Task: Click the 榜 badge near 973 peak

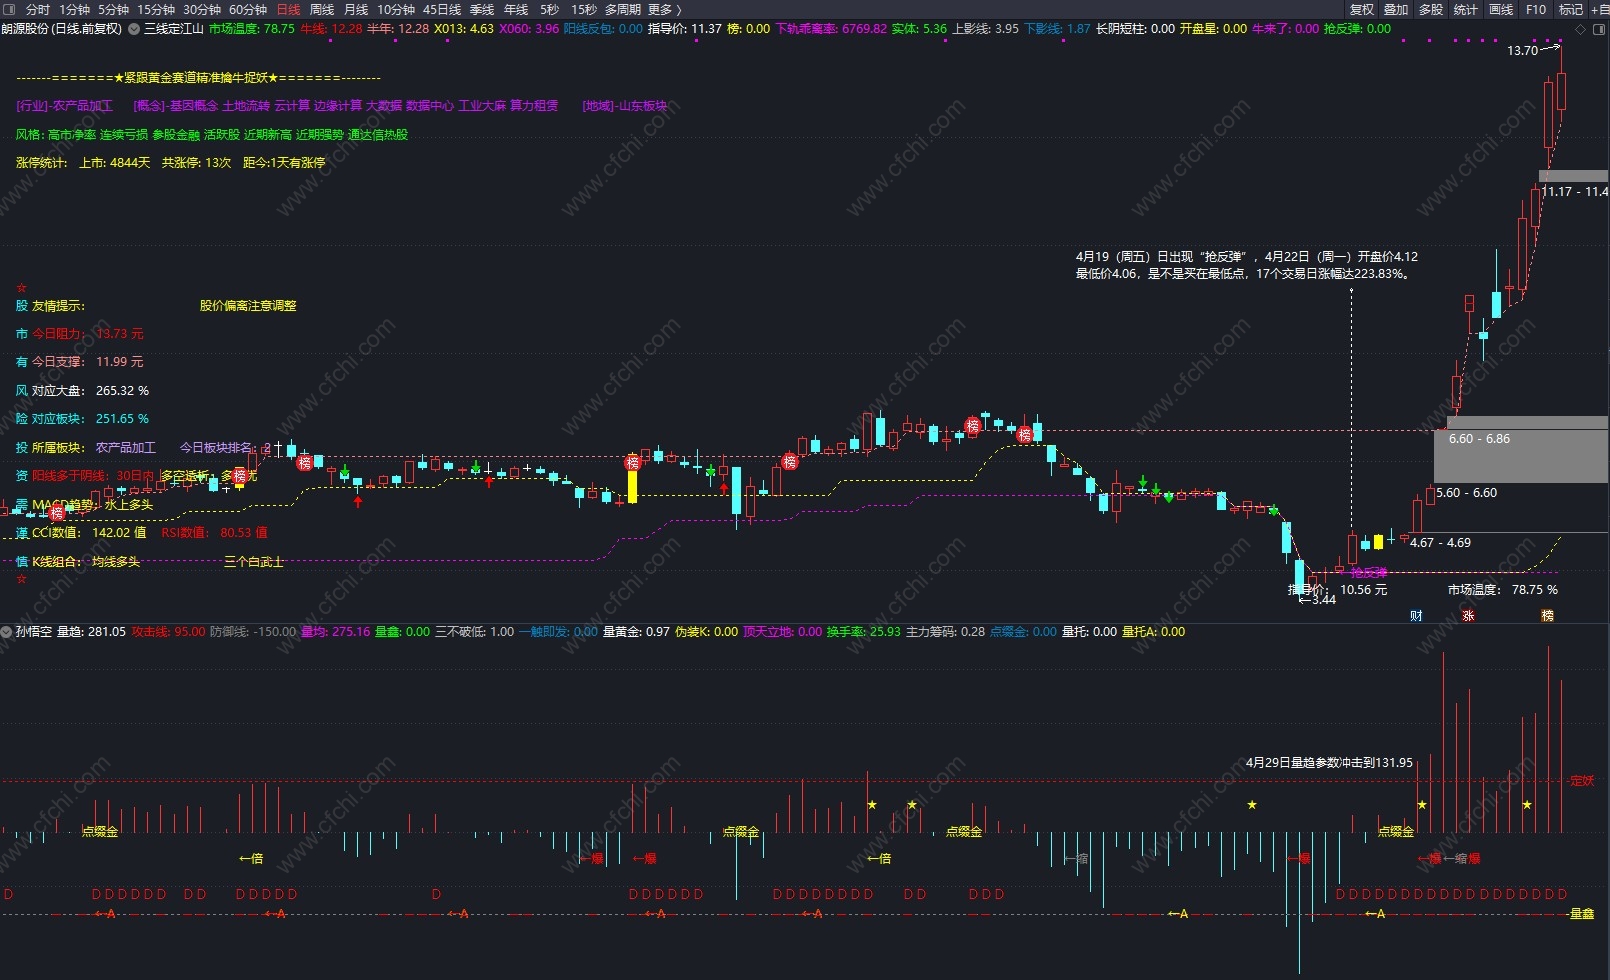Action: point(972,426)
